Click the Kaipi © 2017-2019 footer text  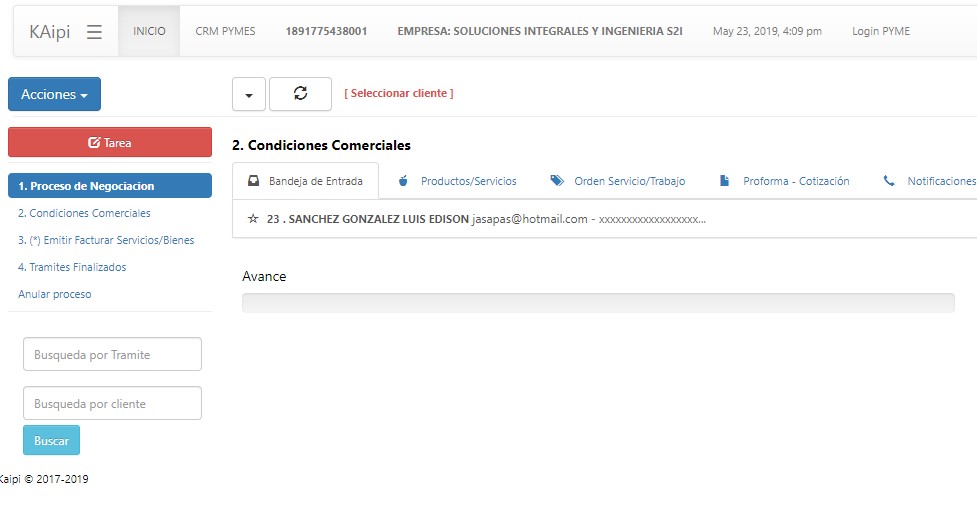(x=44, y=479)
